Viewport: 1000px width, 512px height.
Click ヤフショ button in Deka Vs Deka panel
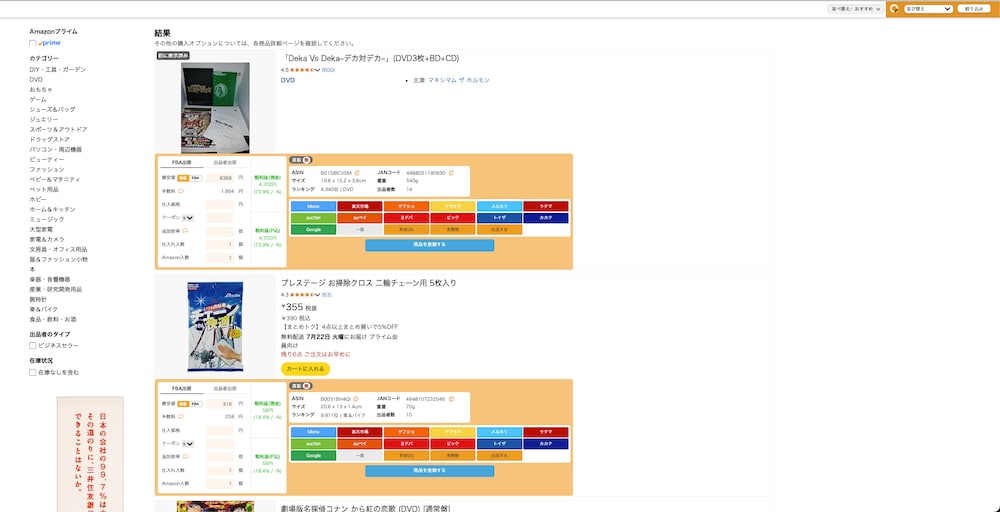(x=406, y=207)
